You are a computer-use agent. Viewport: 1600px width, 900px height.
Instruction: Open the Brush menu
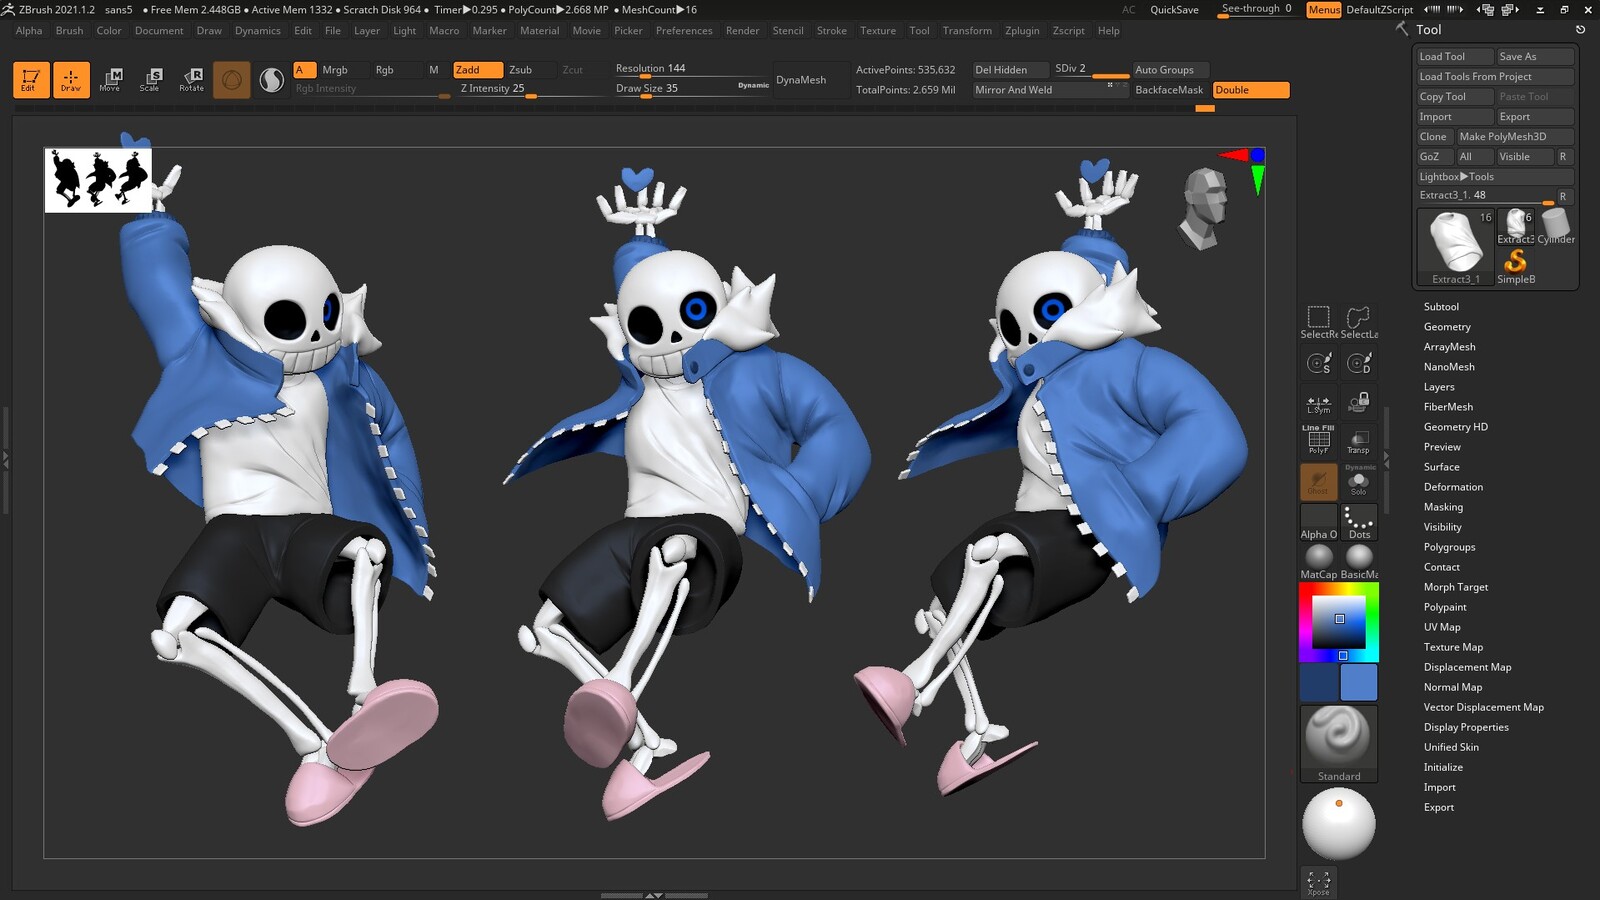[69, 31]
